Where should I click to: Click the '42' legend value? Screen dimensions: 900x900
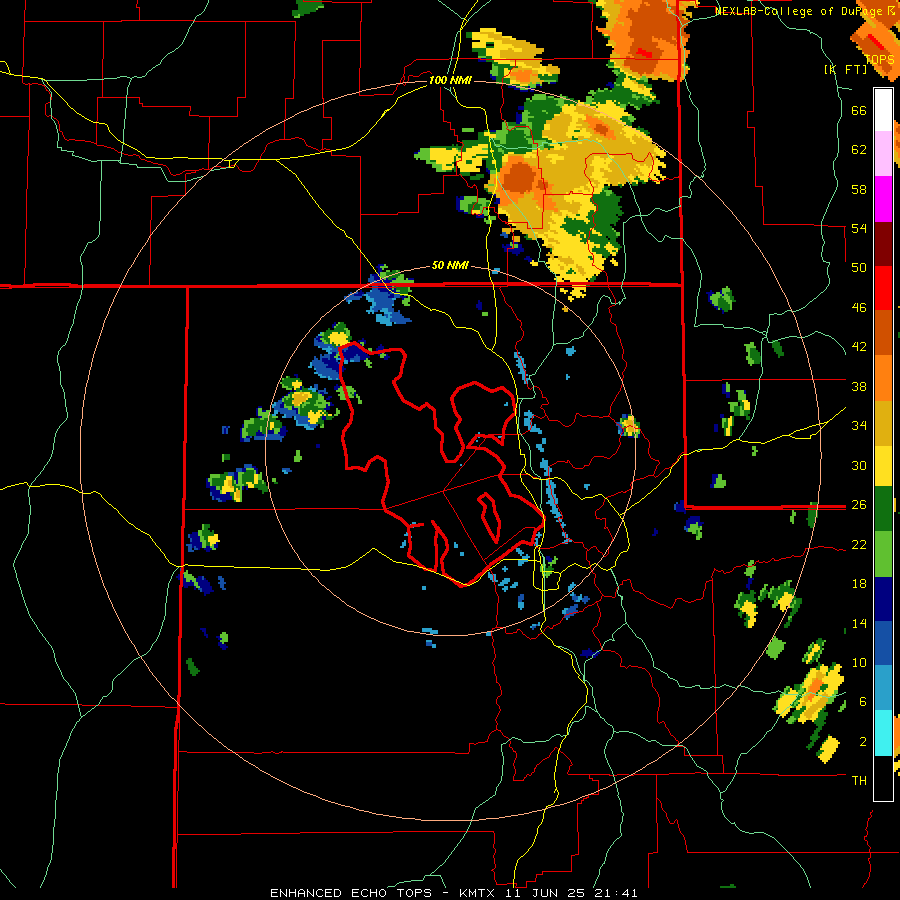coord(859,347)
